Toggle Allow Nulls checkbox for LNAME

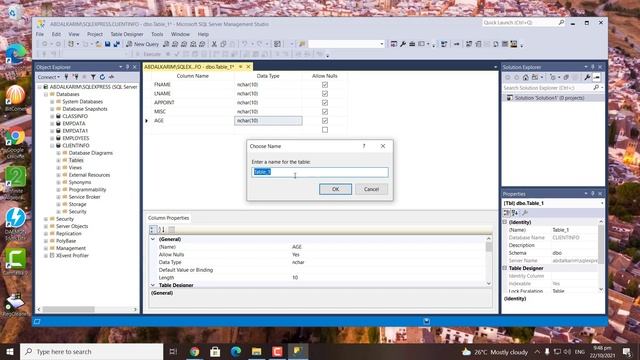click(x=325, y=93)
